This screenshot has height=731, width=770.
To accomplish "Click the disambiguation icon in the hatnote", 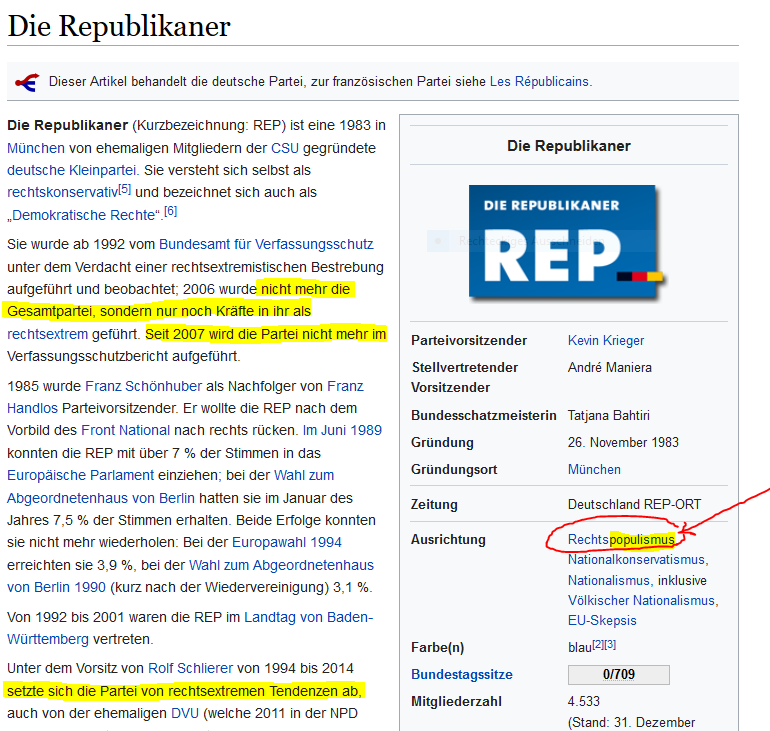I will pos(28,82).
